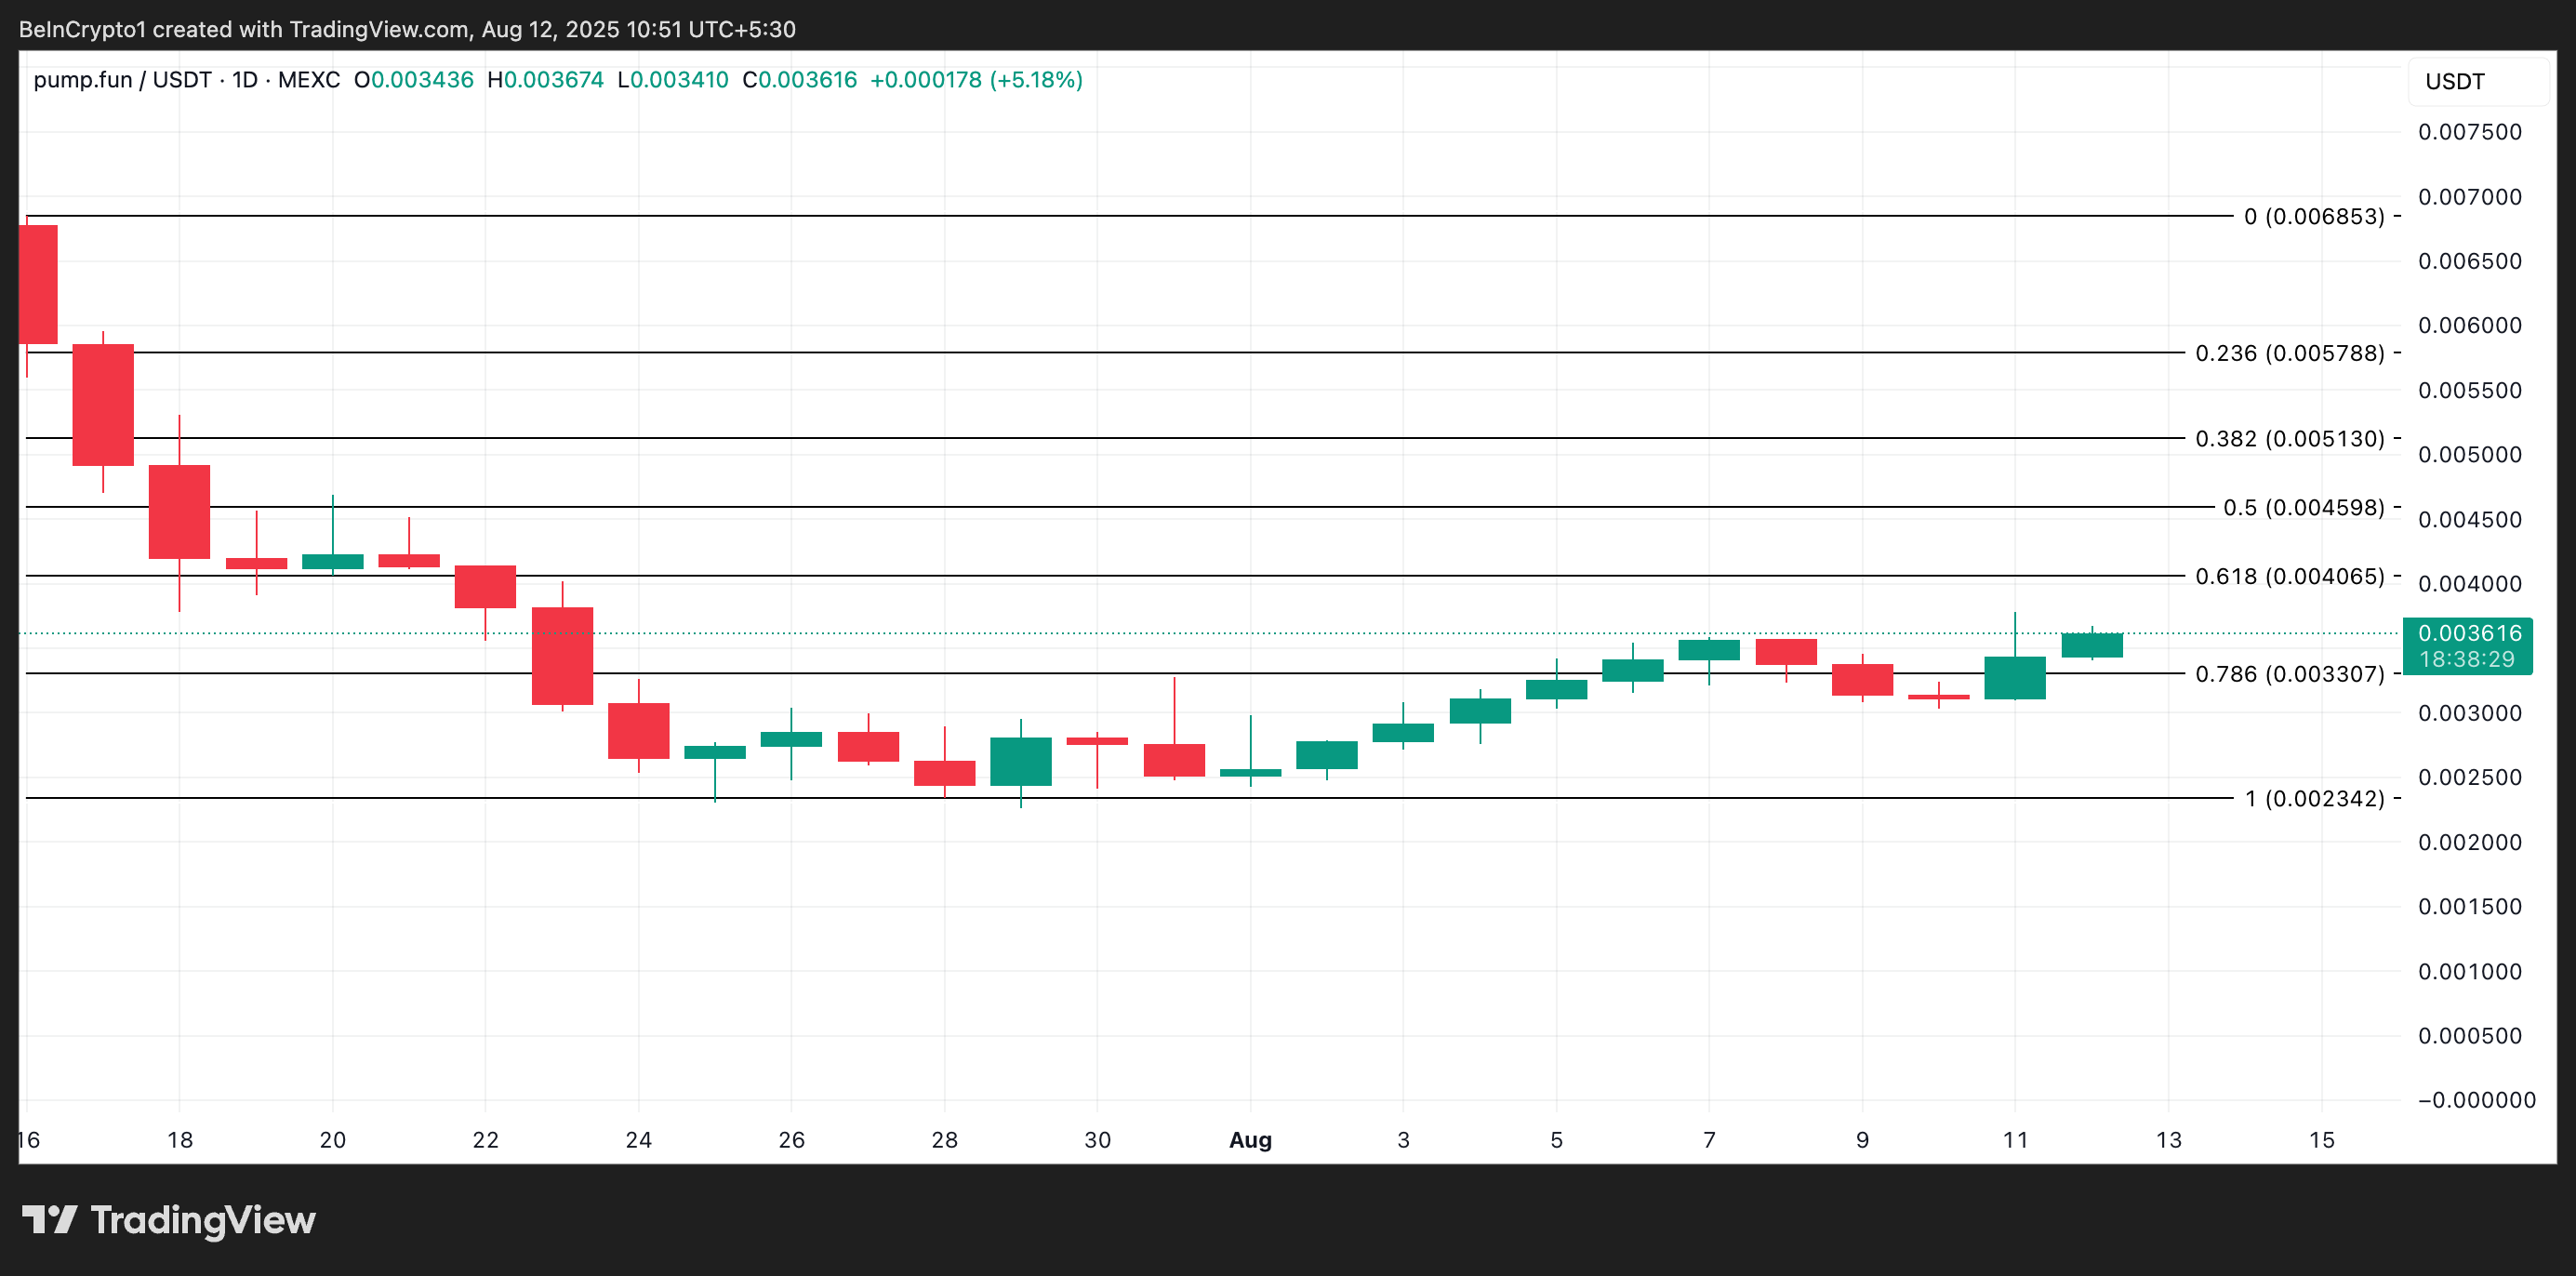2576x1276 pixels.
Task: Click the 0.007500 price scale value
Action: point(2469,132)
